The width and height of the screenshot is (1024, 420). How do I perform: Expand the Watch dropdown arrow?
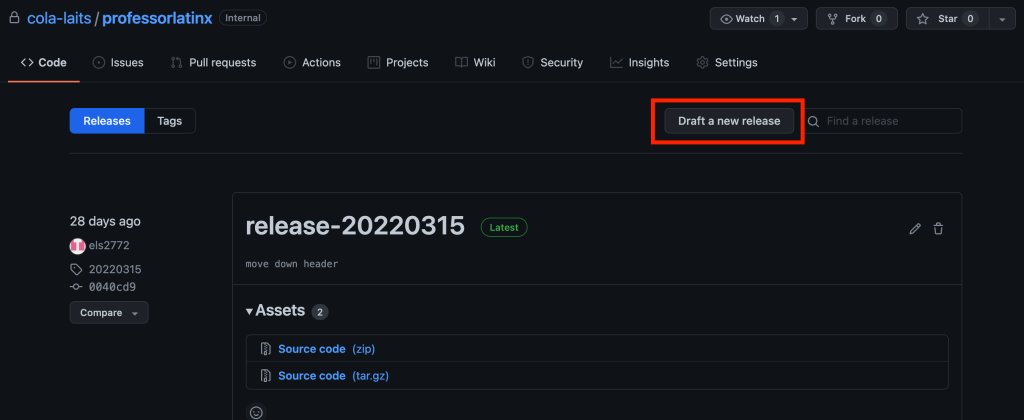[x=795, y=19]
